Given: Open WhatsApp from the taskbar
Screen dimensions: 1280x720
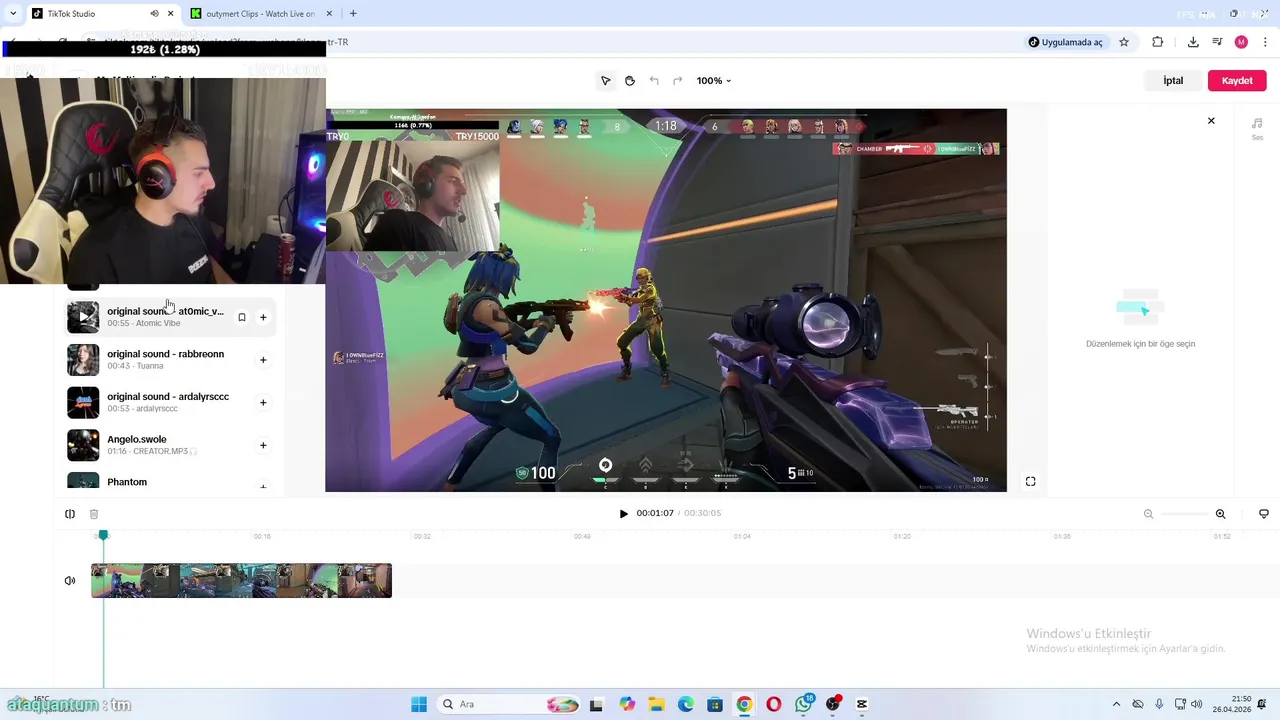Looking at the screenshot, I should (x=804, y=704).
